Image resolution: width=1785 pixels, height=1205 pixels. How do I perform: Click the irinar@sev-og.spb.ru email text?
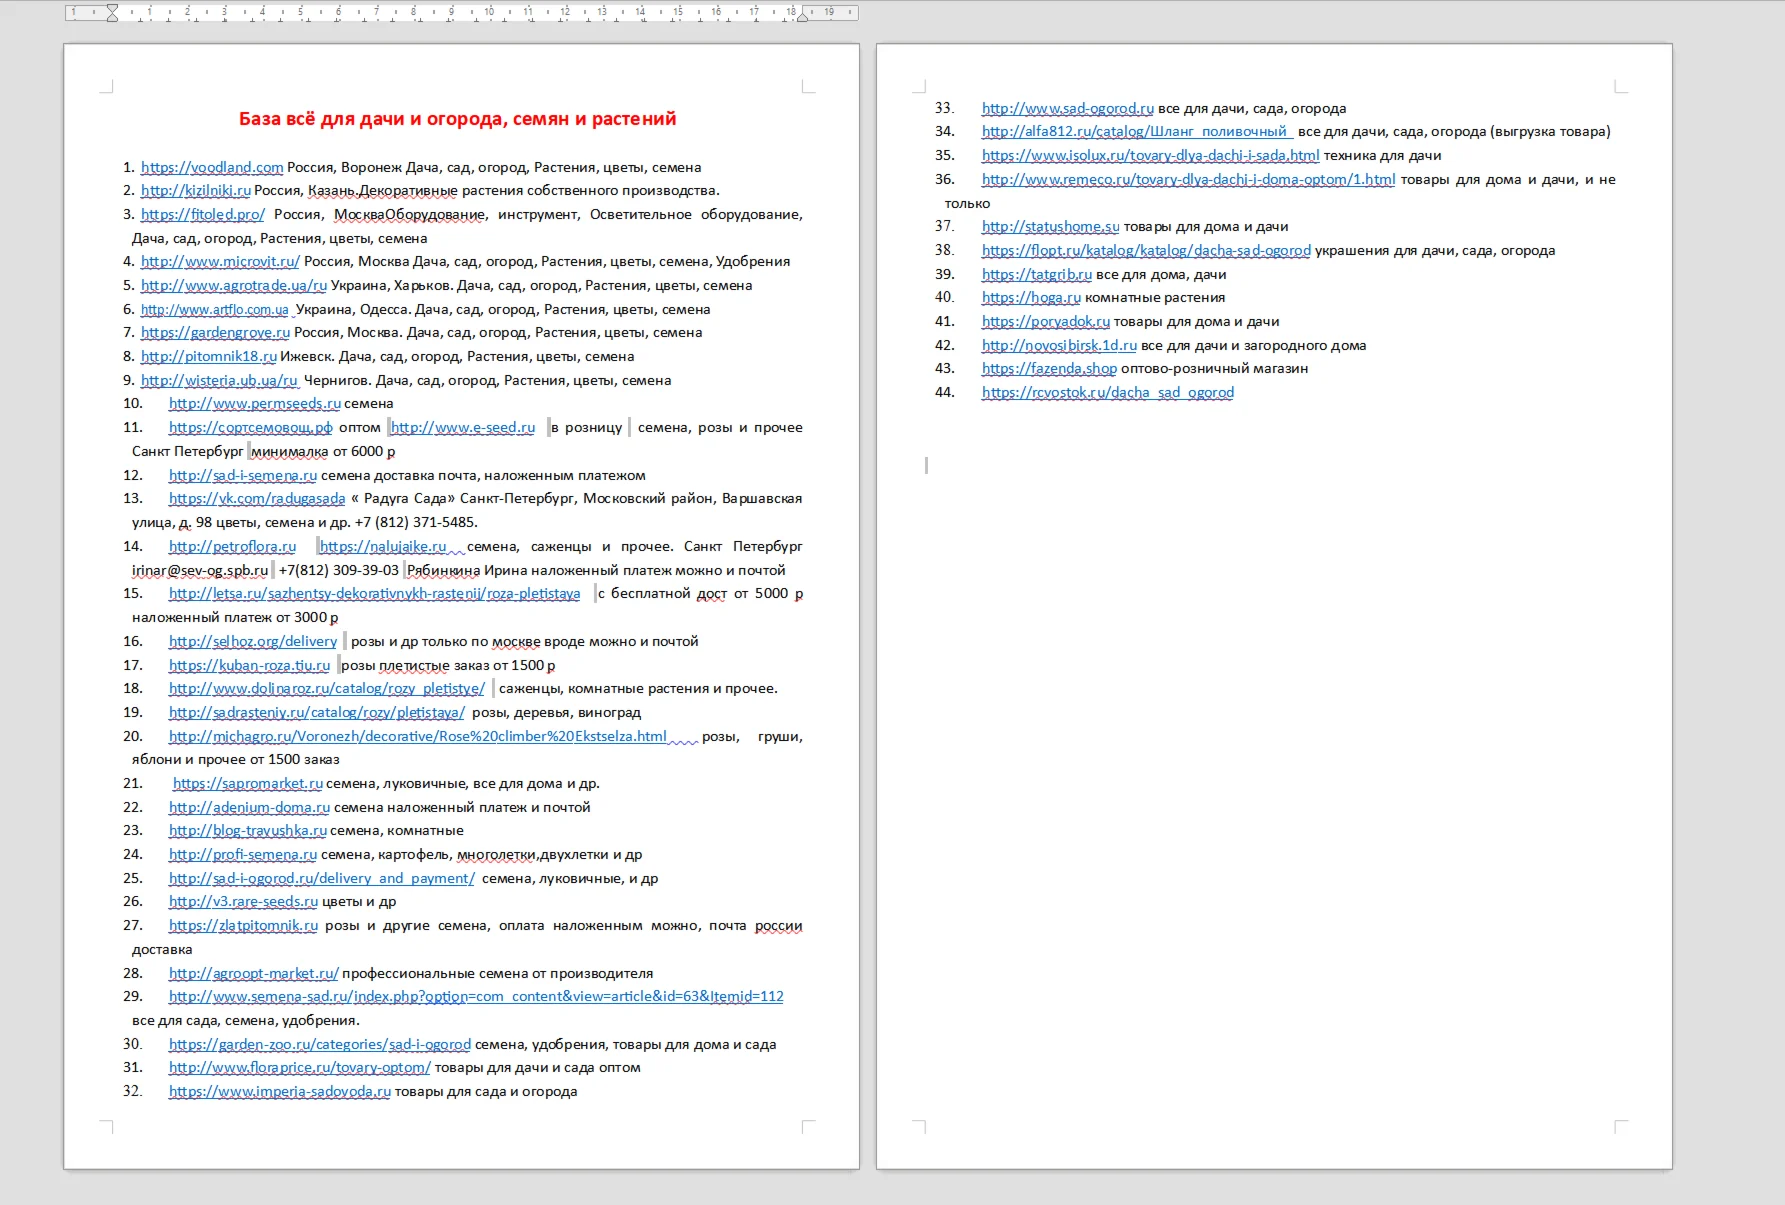(200, 570)
